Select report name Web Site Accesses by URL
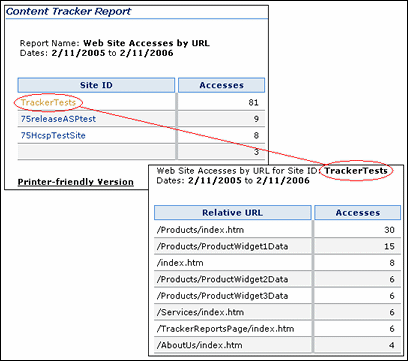This screenshot has width=408, height=361. pos(146,43)
